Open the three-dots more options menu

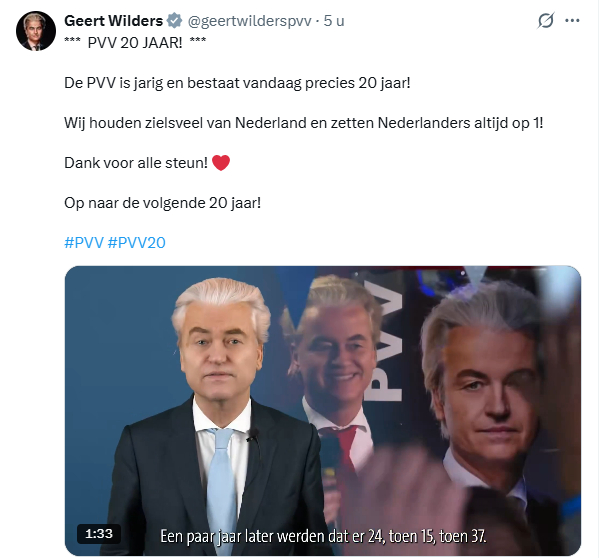[x=572, y=21]
